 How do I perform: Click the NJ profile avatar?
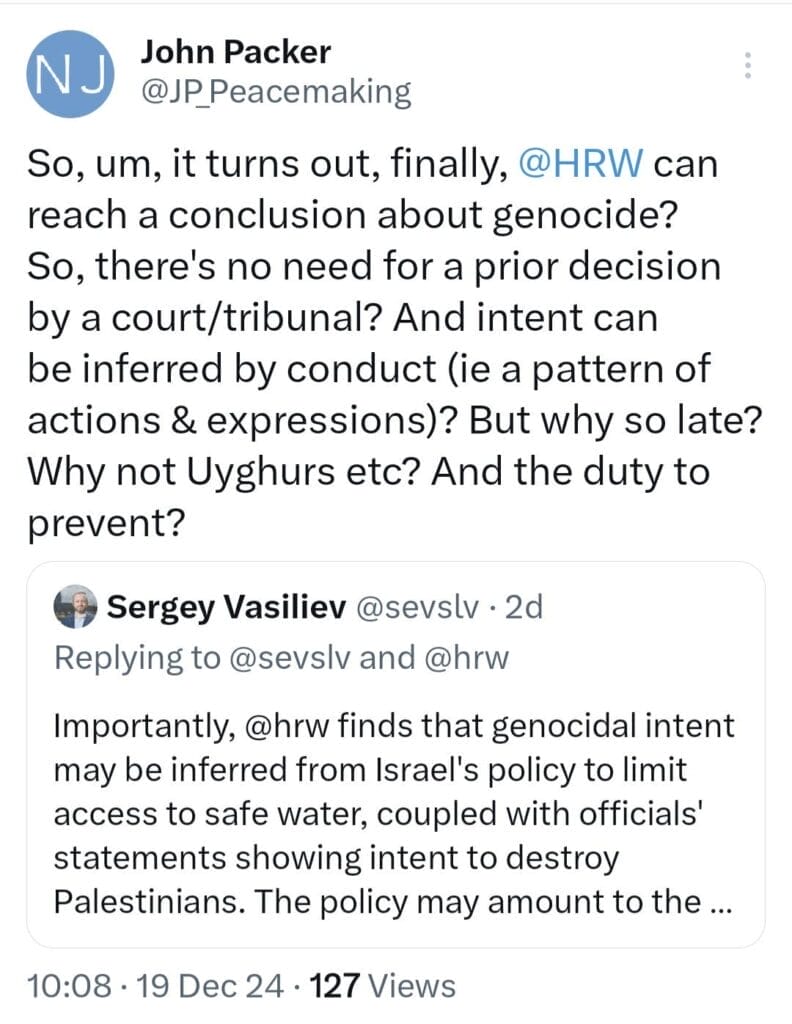(68, 74)
